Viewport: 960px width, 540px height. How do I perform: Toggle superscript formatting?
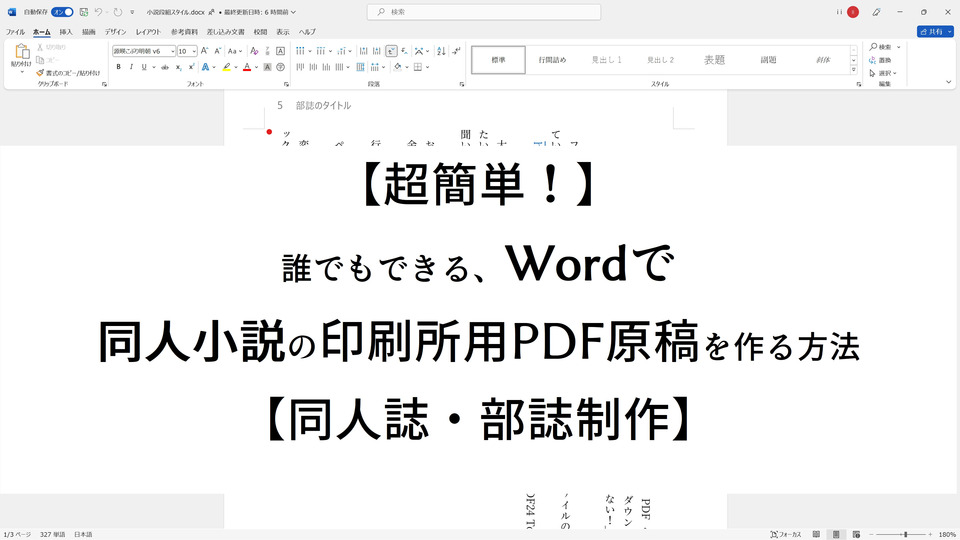(191, 67)
